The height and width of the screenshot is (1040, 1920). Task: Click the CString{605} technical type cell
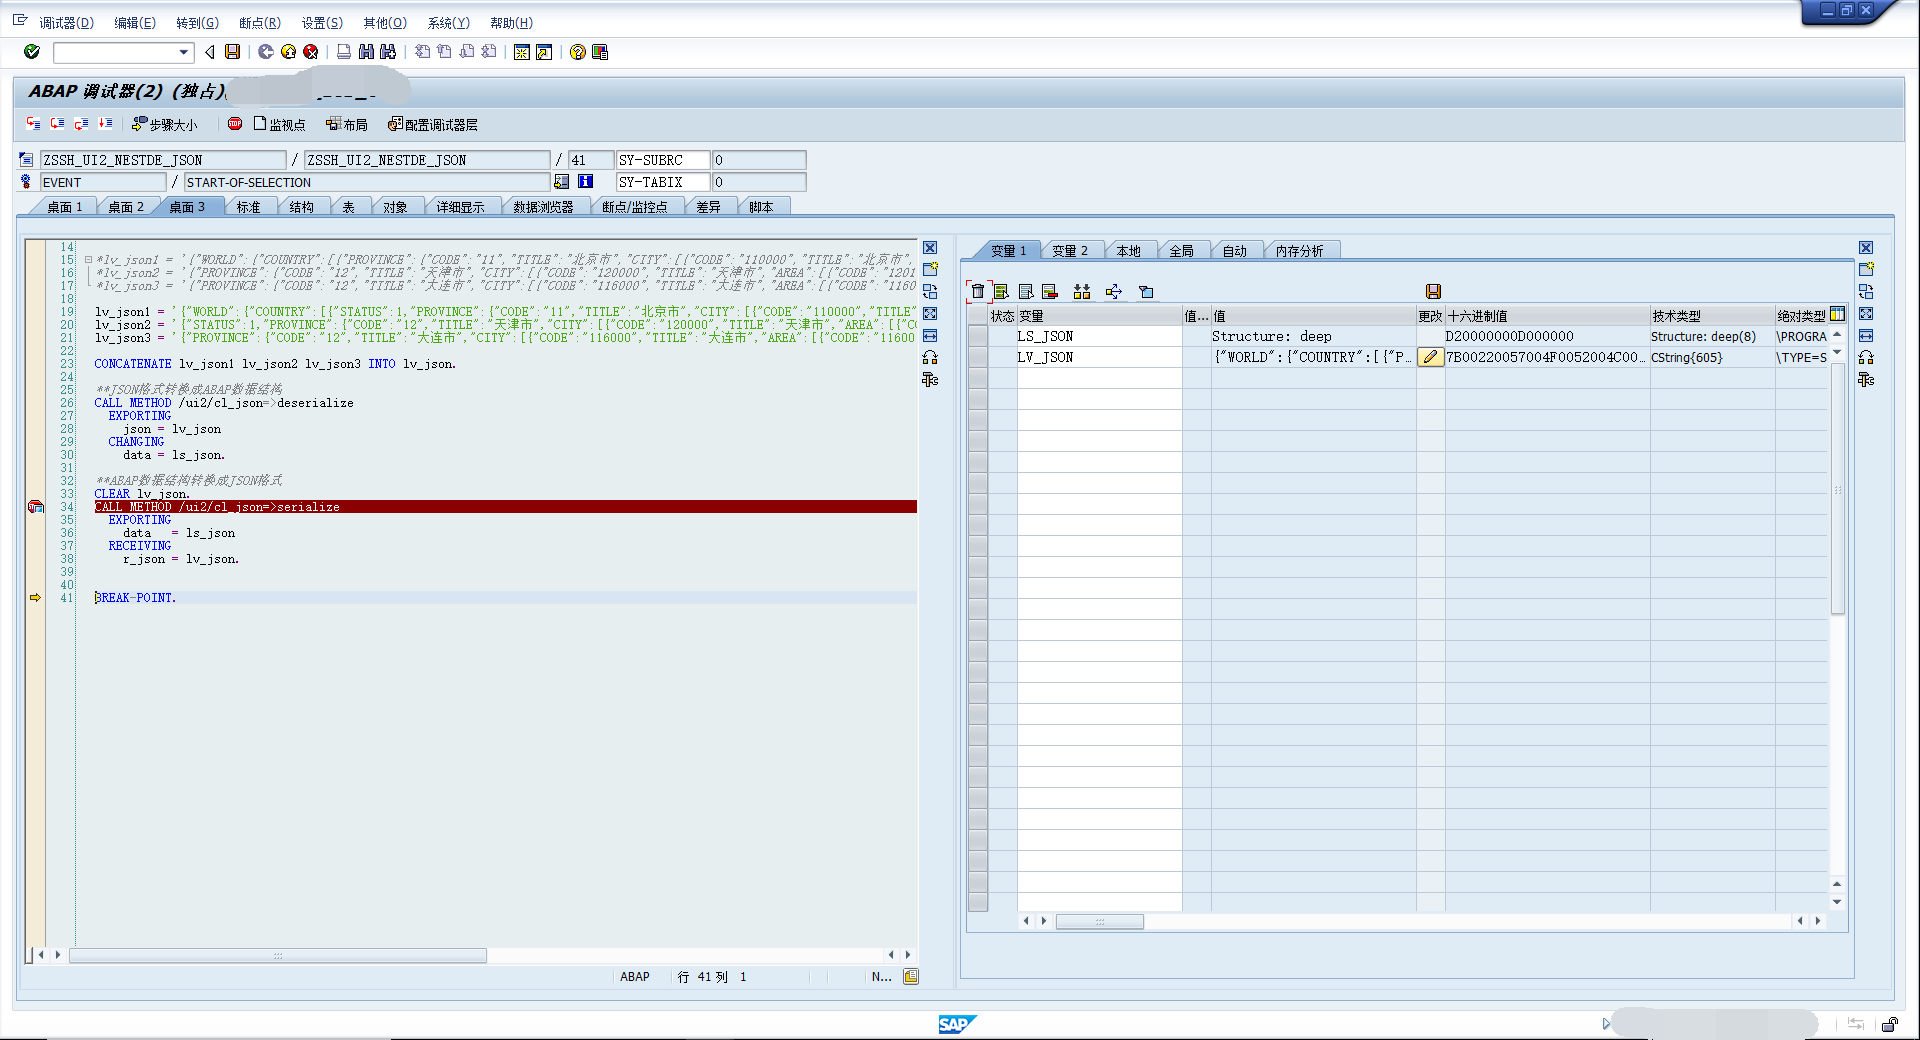1712,357
